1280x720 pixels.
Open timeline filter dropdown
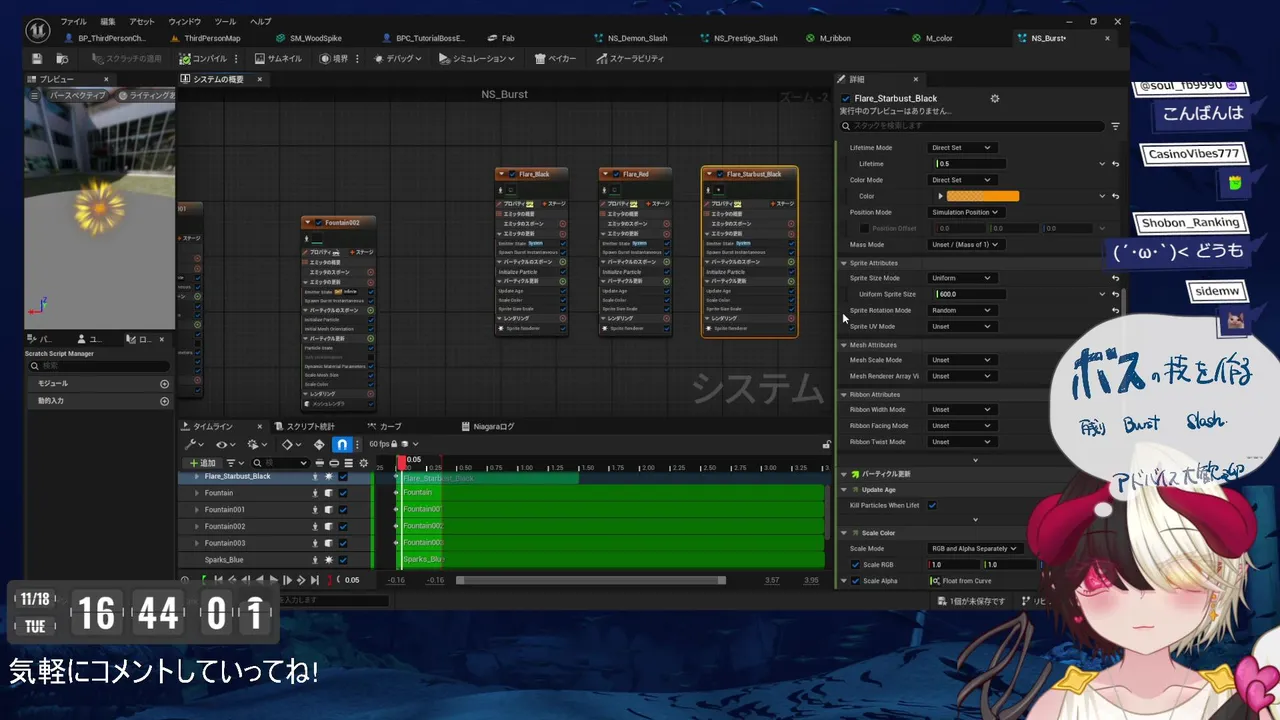pos(233,463)
